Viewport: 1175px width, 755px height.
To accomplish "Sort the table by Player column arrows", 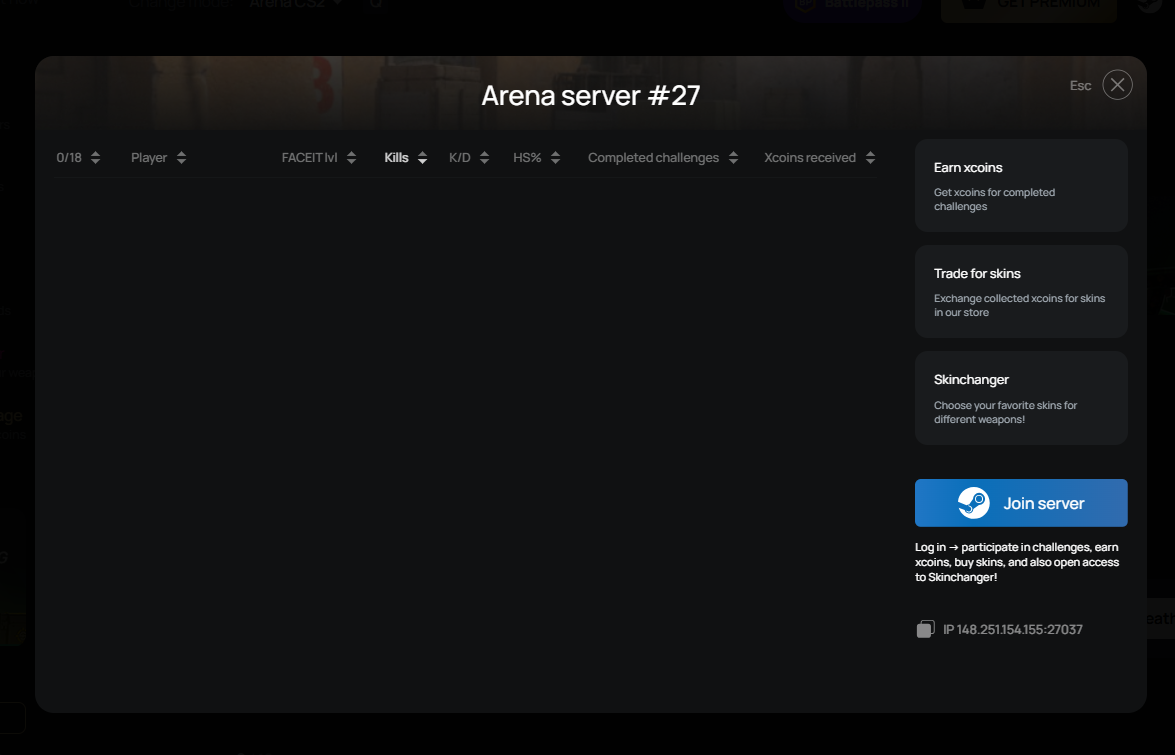I will click(181, 158).
